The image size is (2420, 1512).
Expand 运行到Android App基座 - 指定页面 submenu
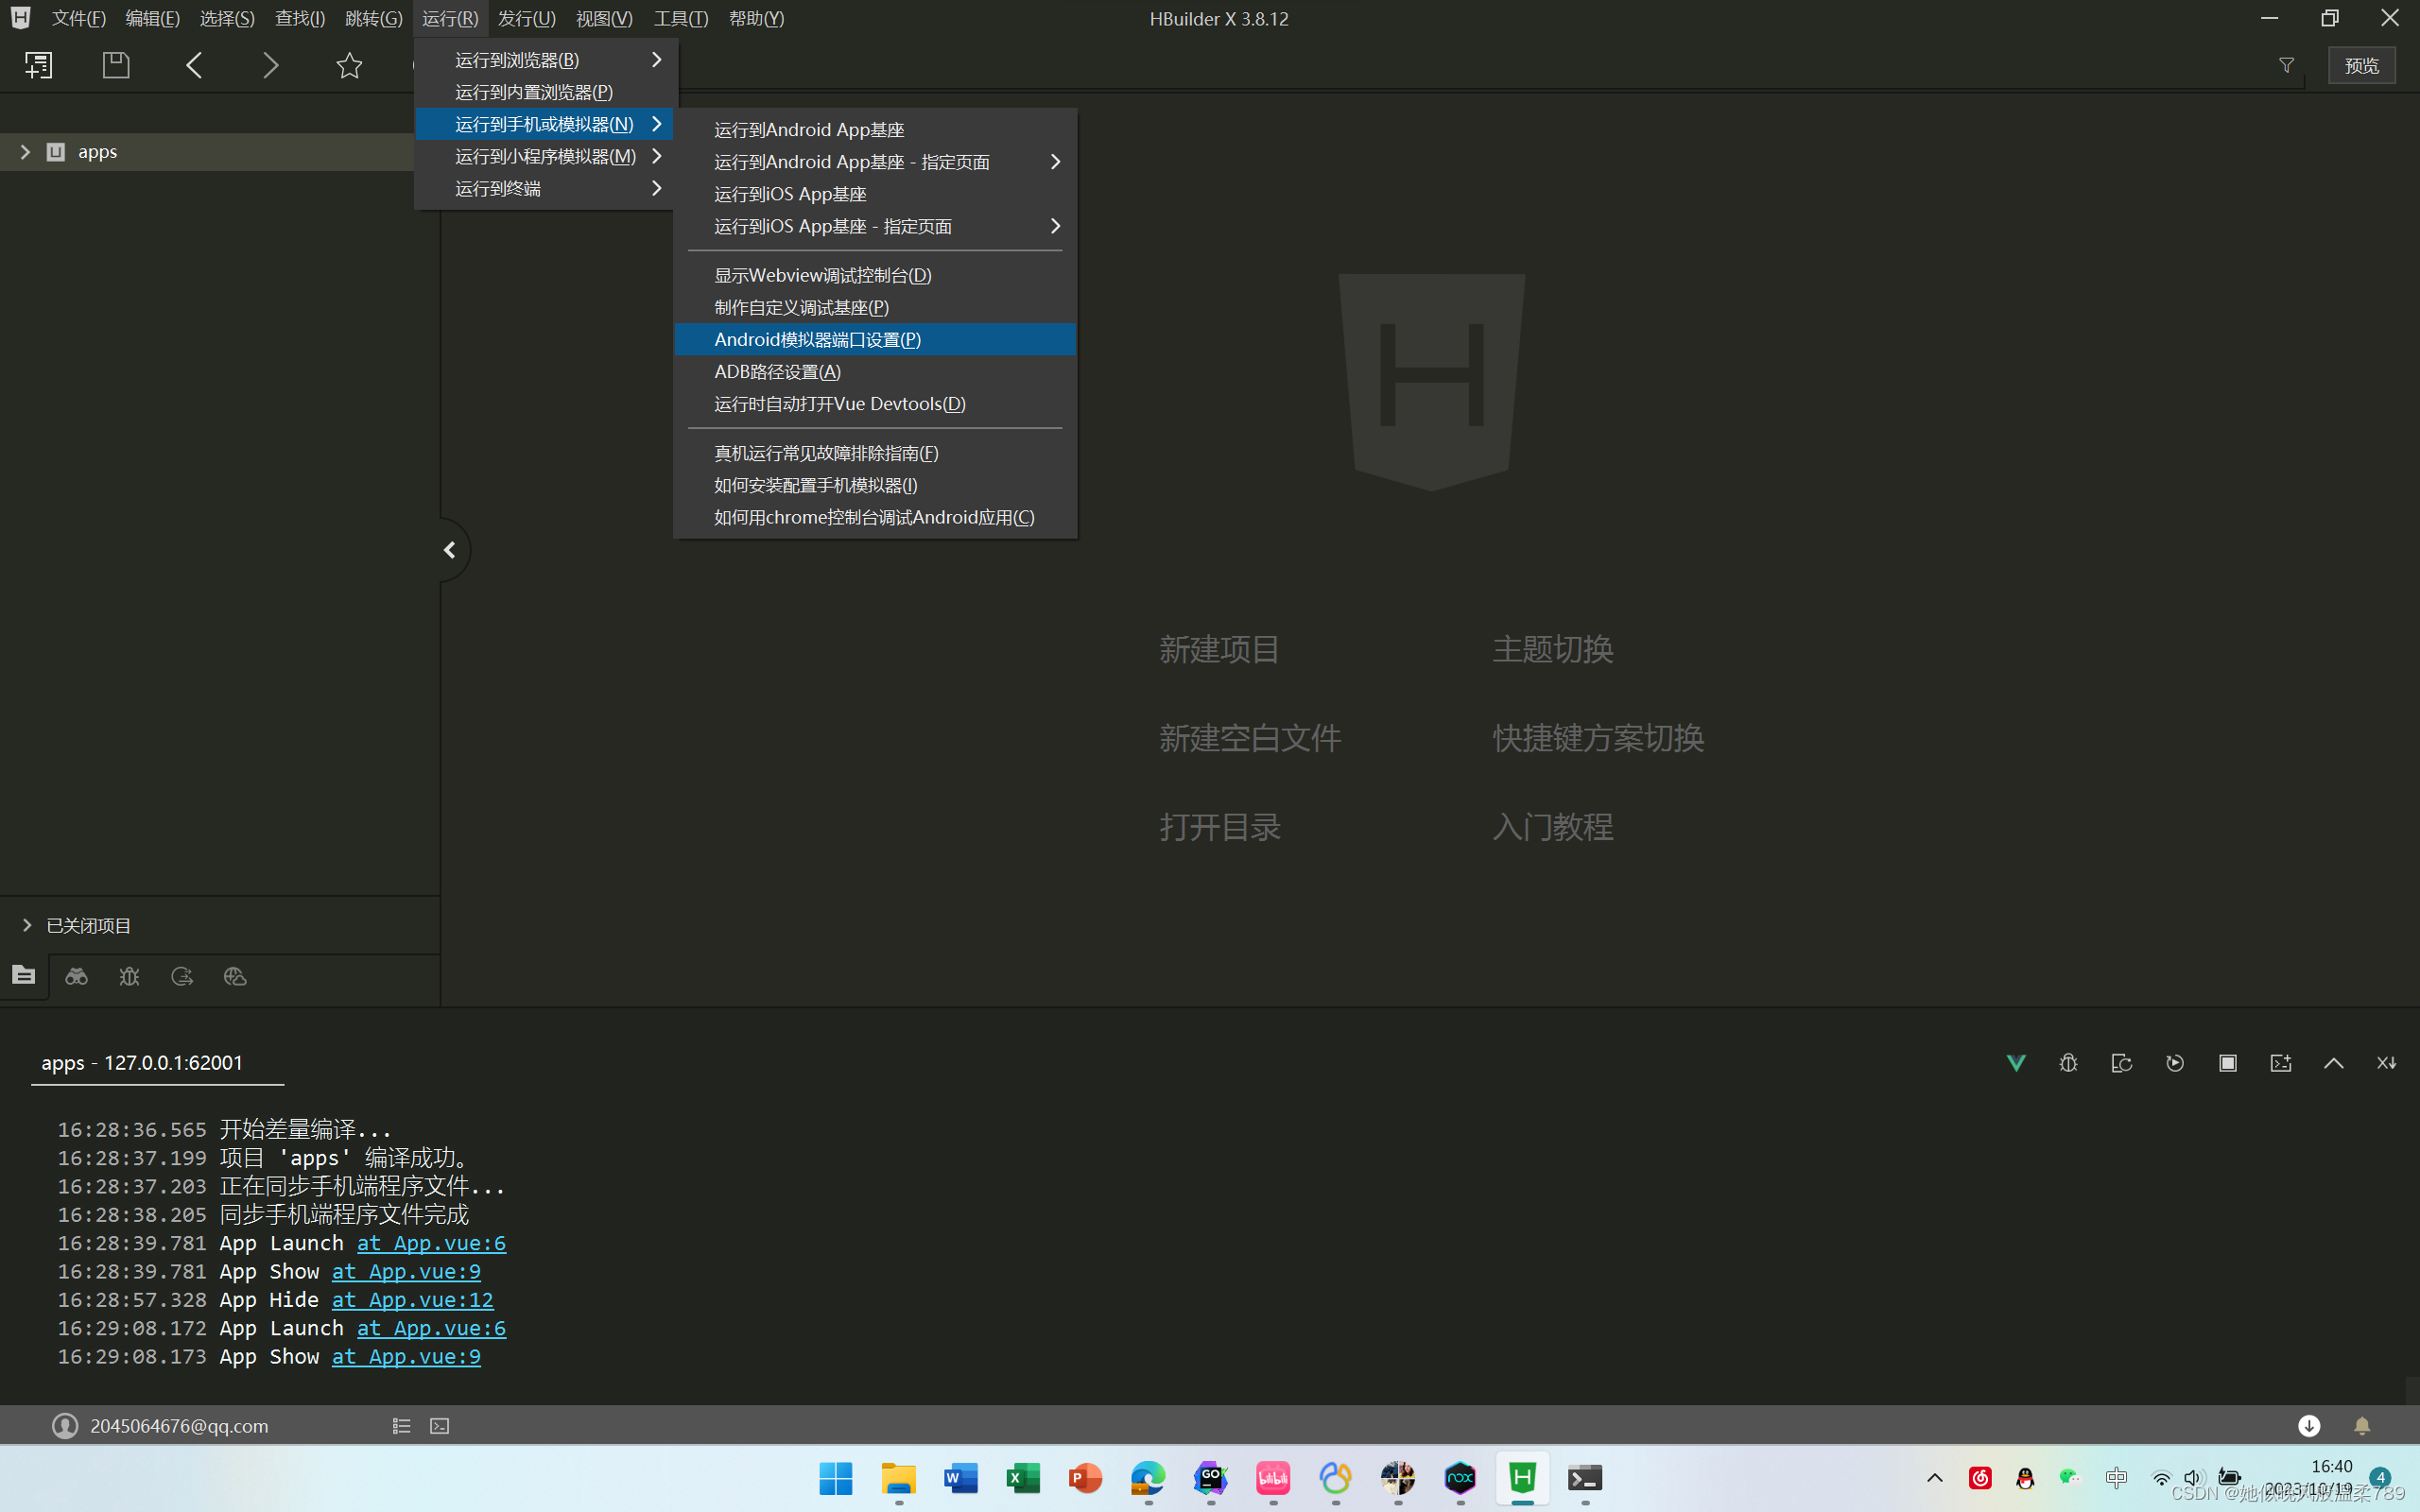[875, 162]
